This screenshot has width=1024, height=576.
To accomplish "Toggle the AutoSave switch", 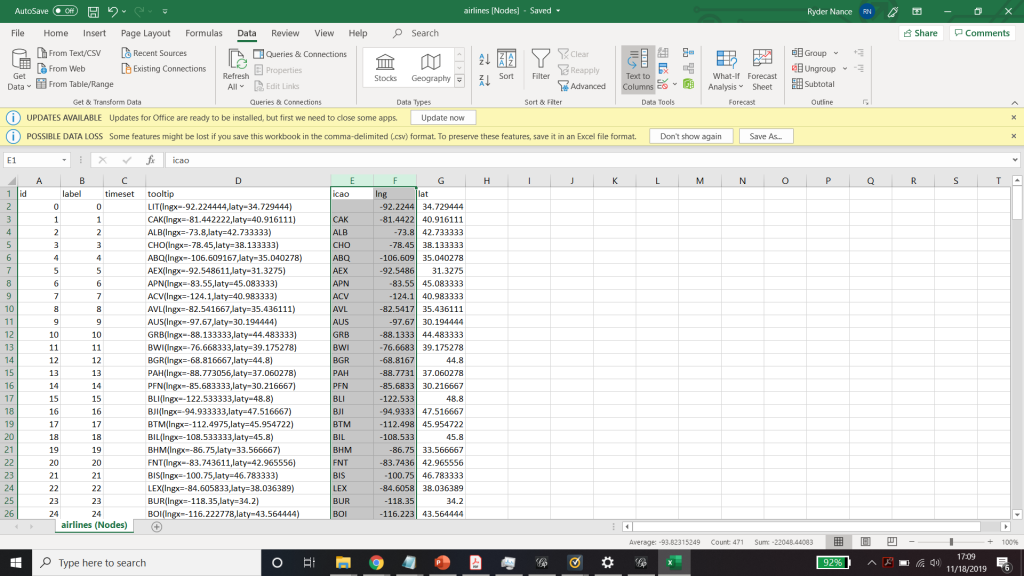I will (66, 11).
